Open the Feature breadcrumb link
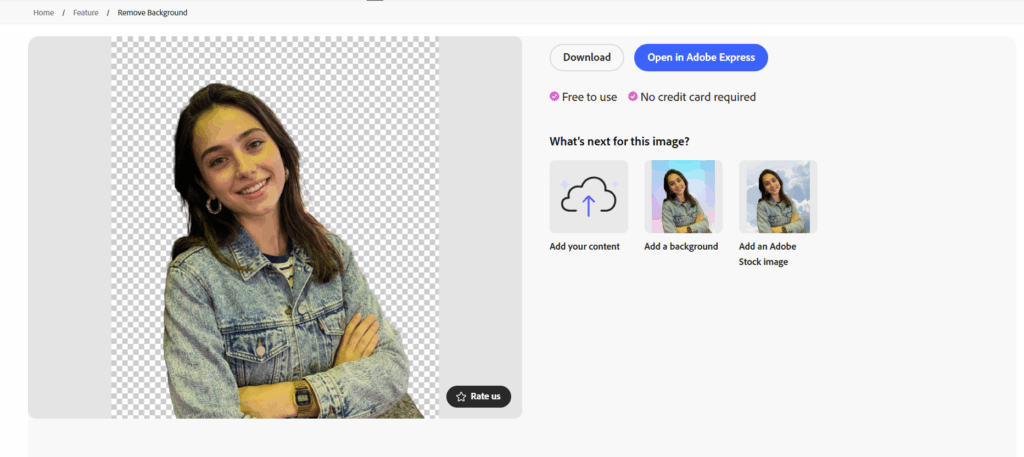This screenshot has height=457, width=1024. 86,12
